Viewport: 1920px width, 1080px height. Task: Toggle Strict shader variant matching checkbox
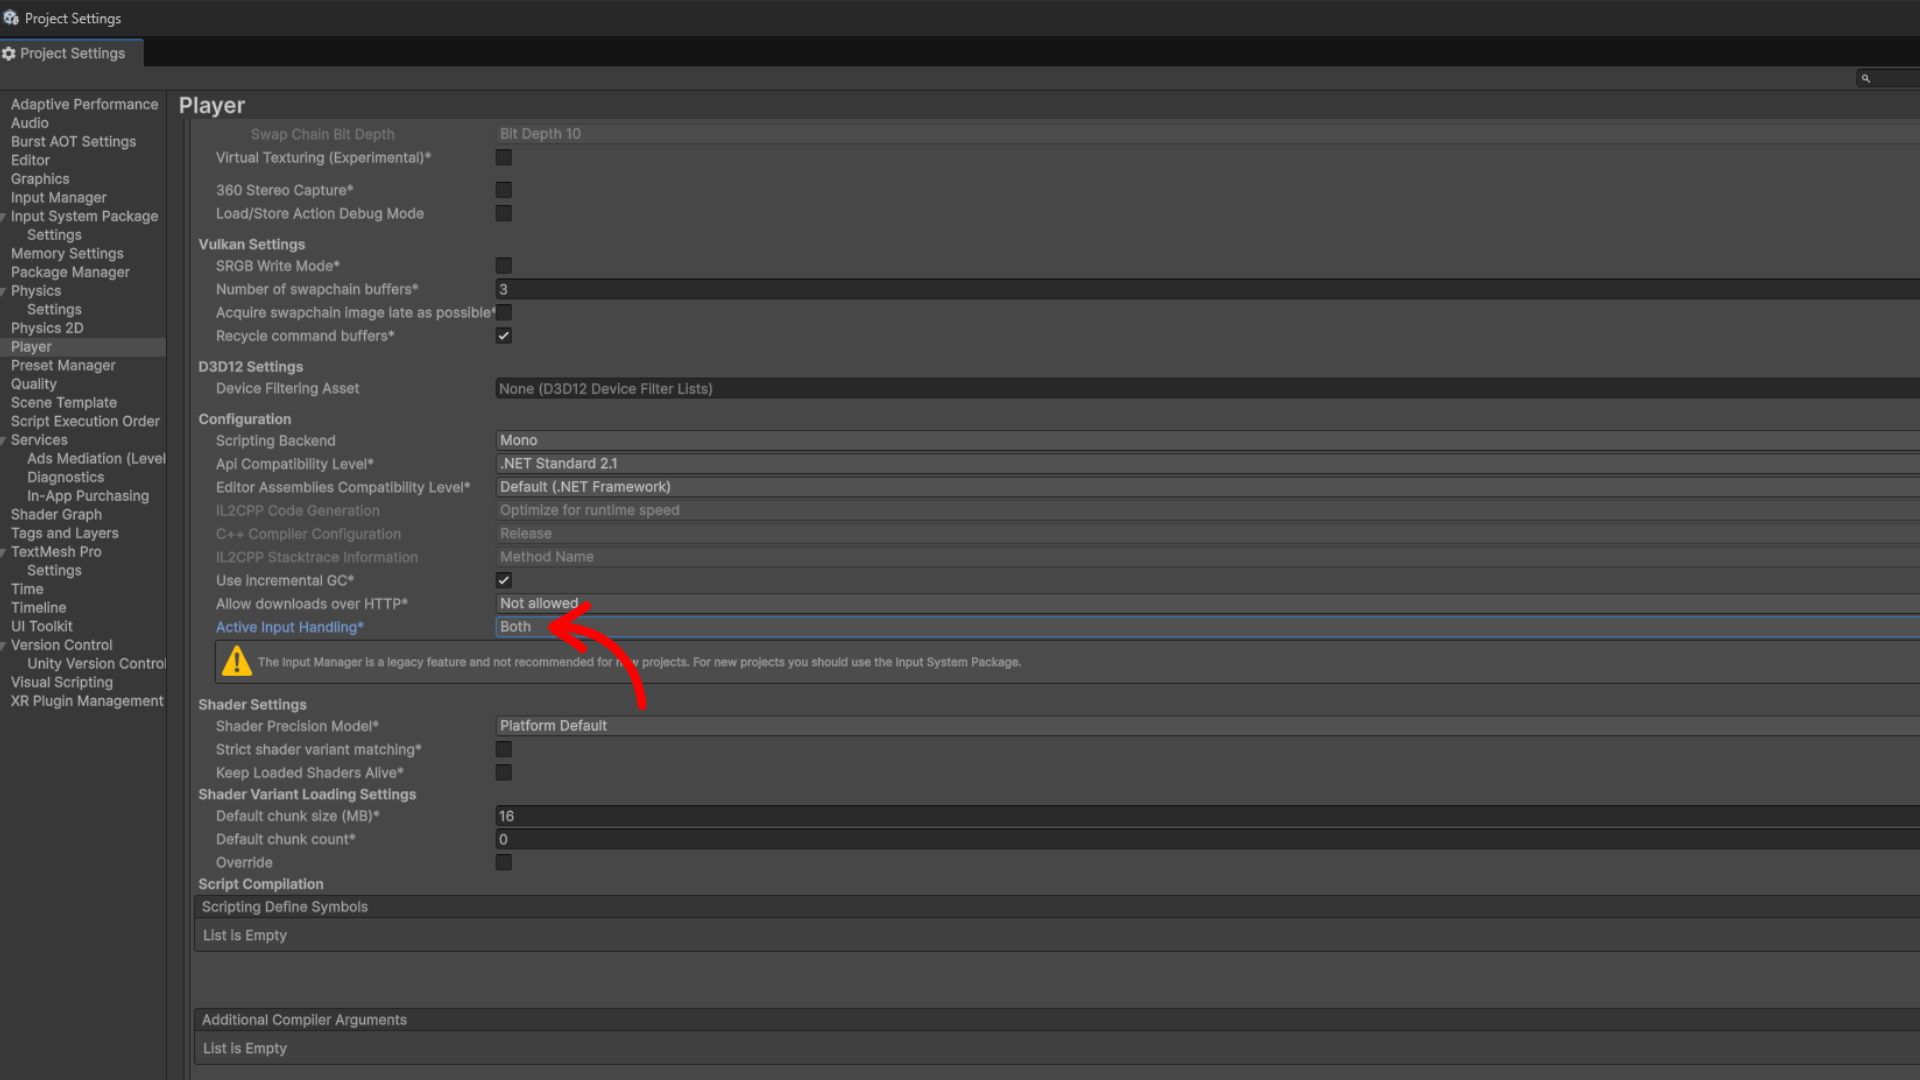(x=504, y=749)
